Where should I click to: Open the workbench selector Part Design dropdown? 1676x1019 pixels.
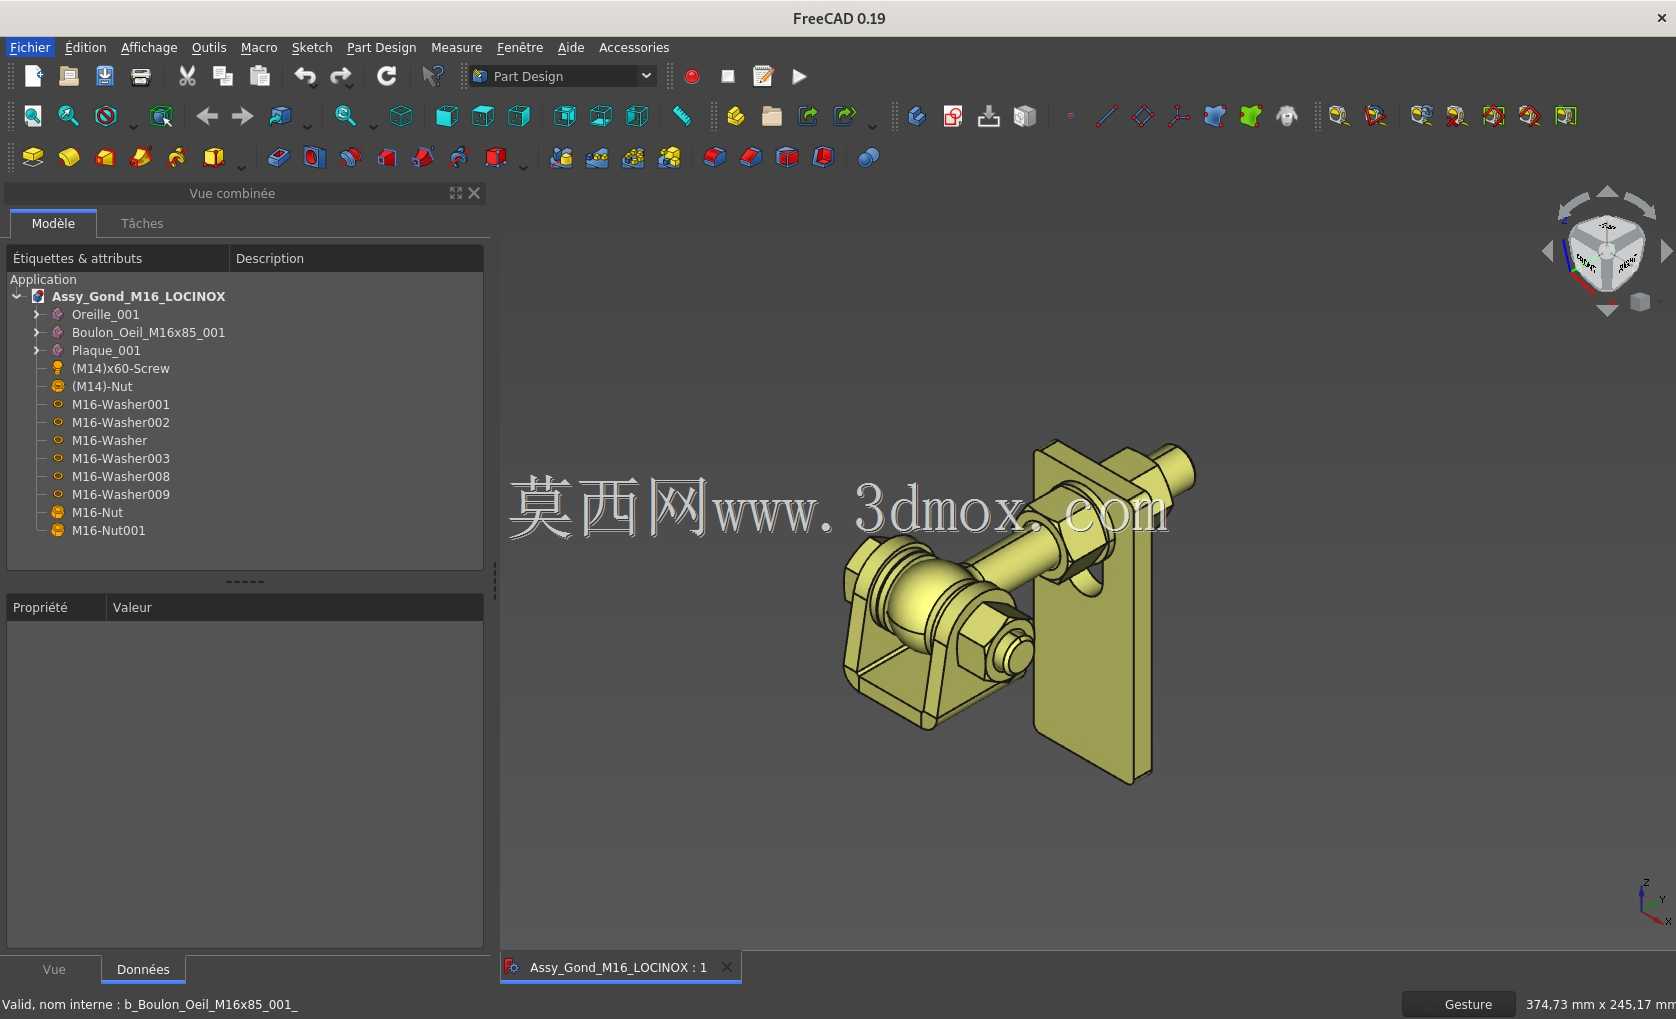coord(563,76)
